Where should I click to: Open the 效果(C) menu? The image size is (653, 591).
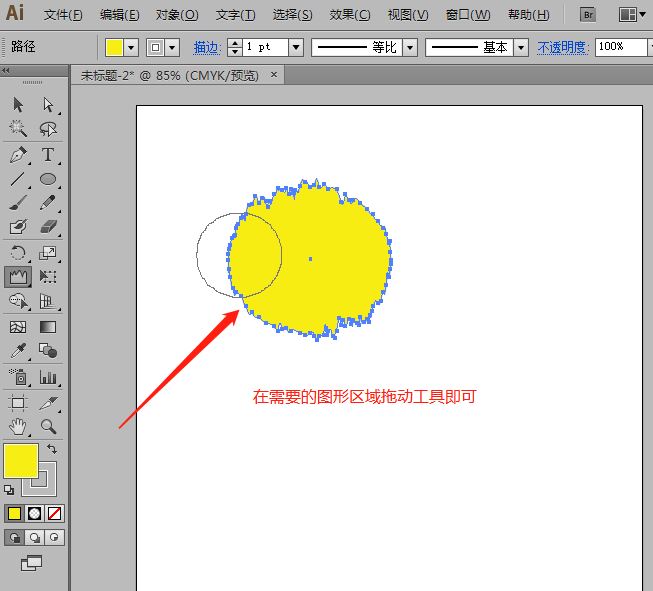click(x=349, y=15)
